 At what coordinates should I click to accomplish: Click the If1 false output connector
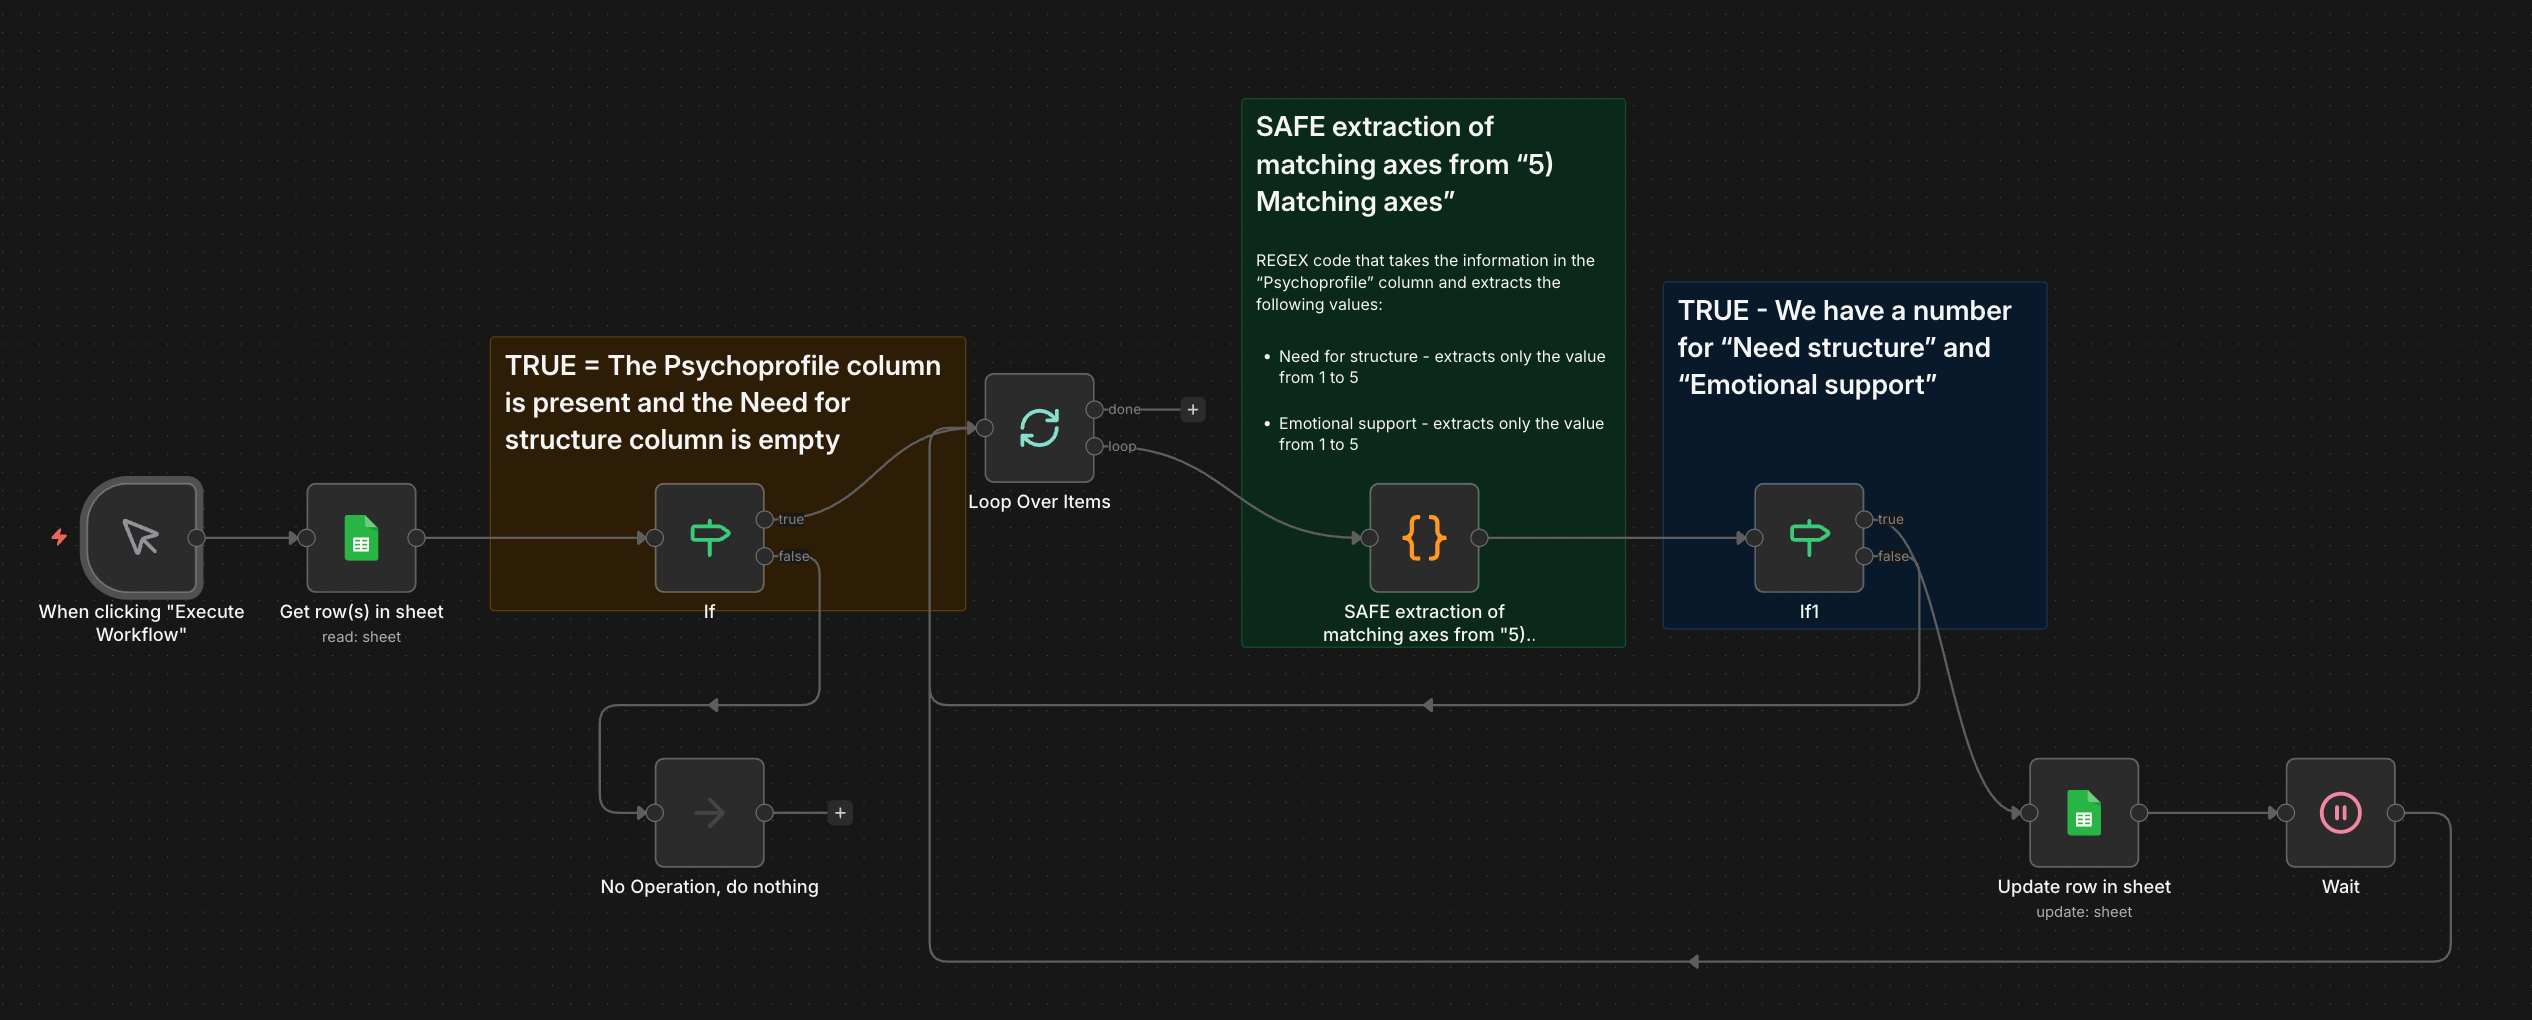coord(1864,556)
